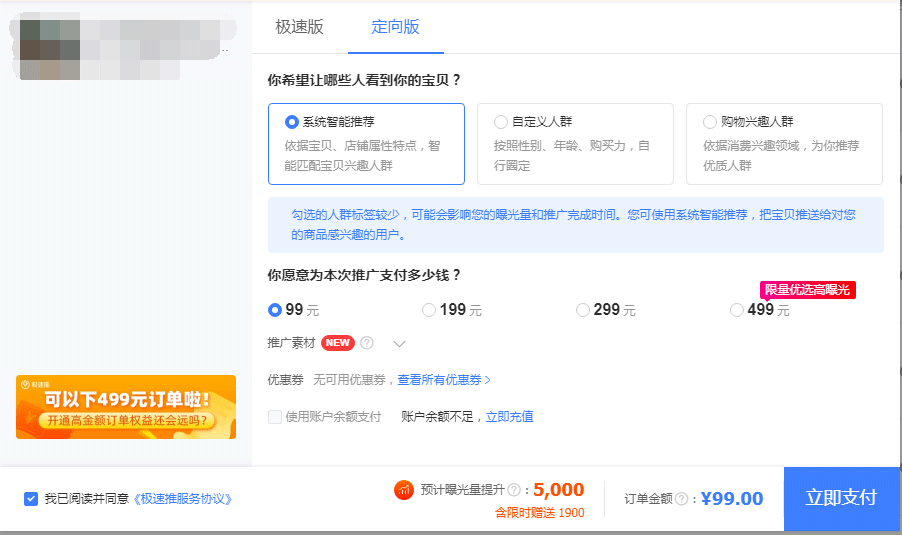Open 查看所有优惠券 link
Viewport: 902px width, 535px height.
(x=444, y=380)
